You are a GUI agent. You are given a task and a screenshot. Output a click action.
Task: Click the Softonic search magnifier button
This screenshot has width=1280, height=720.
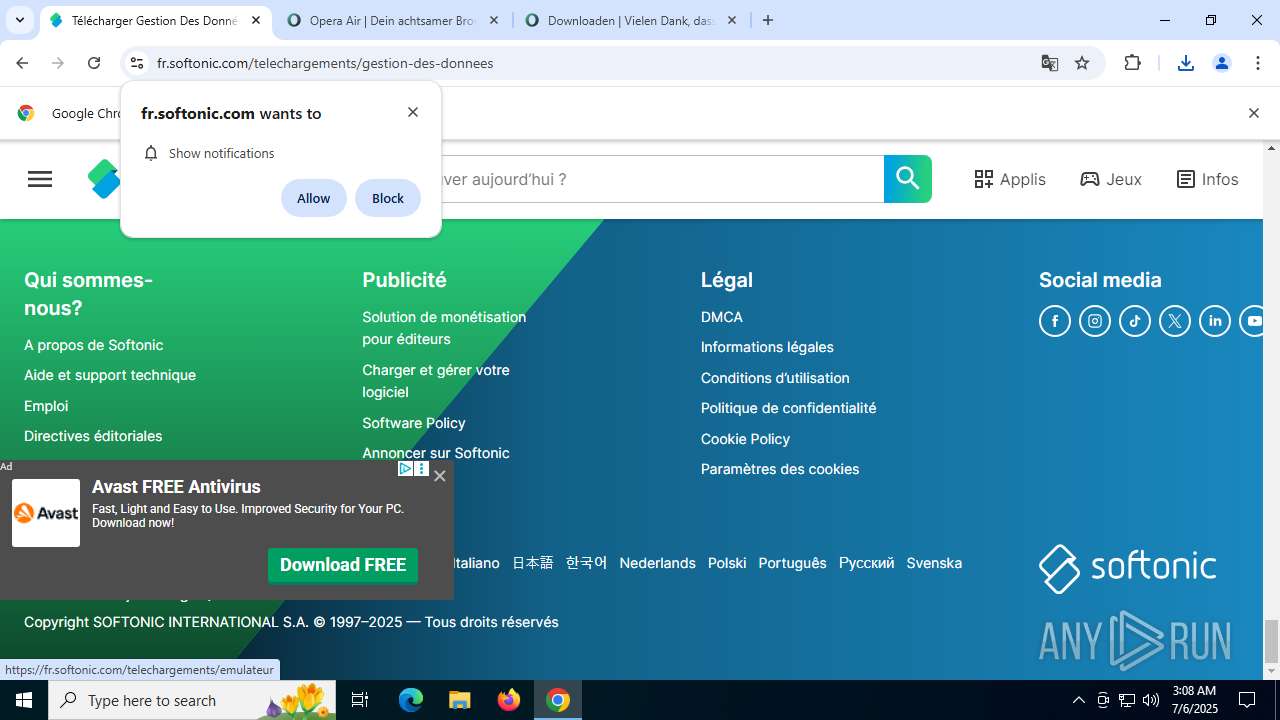pyautogui.click(x=908, y=179)
